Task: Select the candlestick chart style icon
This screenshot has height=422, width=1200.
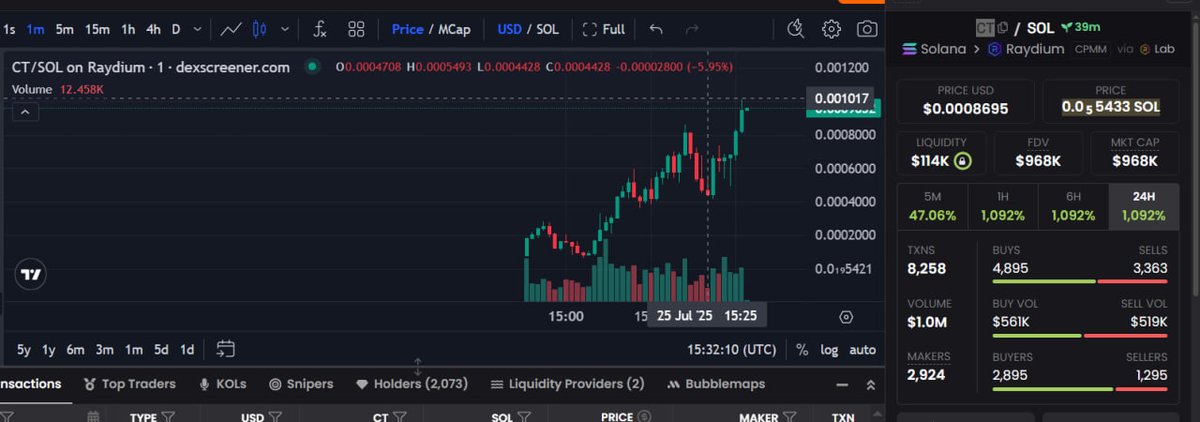Action: pos(260,29)
